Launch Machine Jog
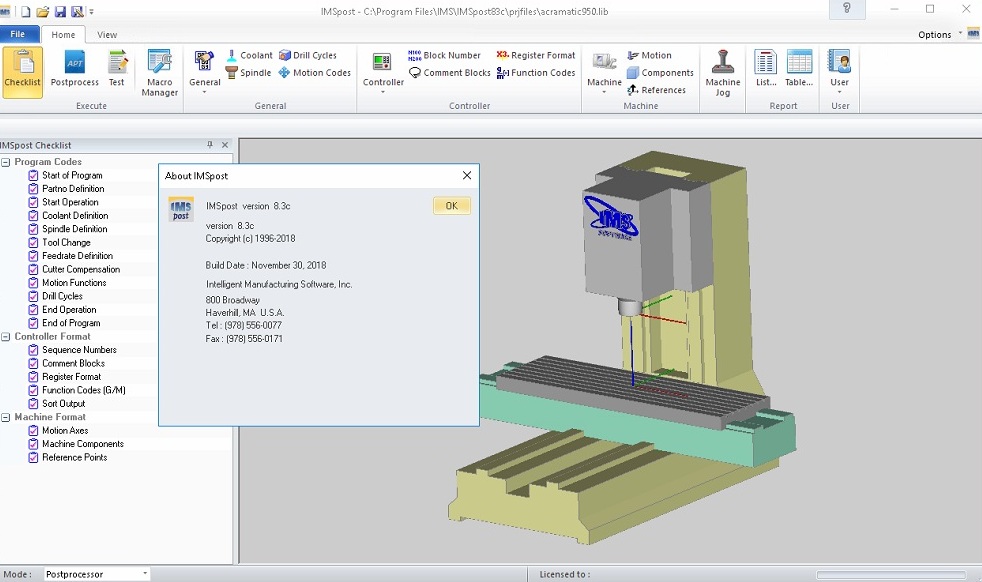The height and width of the screenshot is (582, 982). [x=723, y=73]
